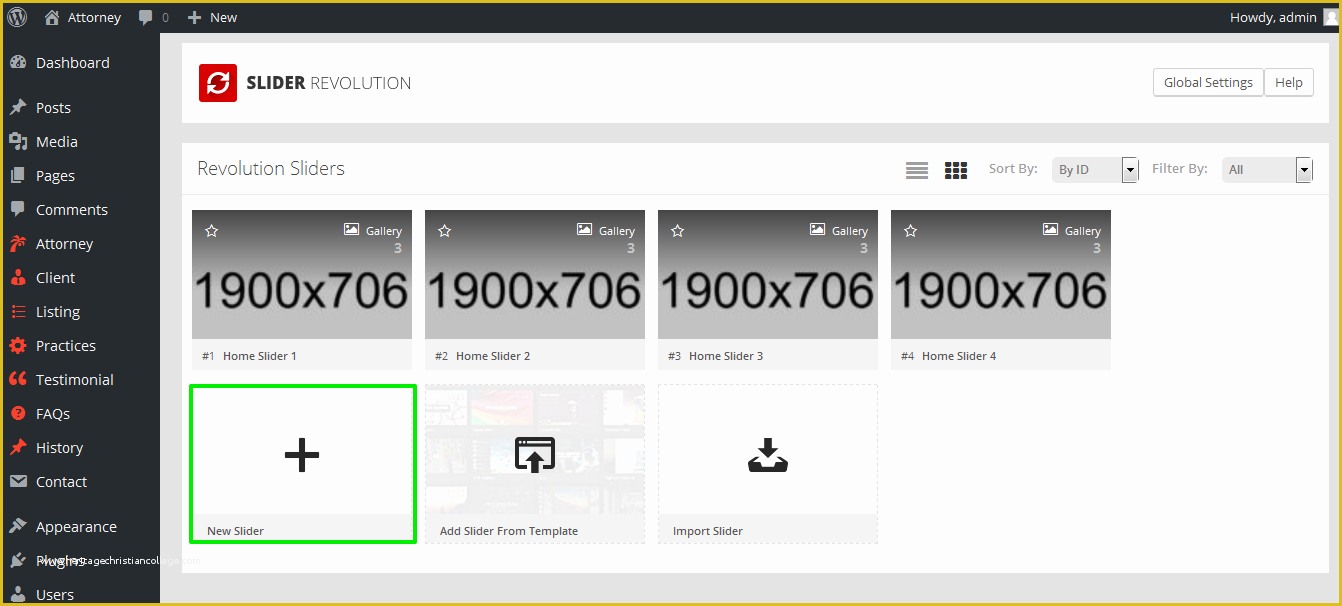Click the Client person icon in sidebar

coord(18,277)
